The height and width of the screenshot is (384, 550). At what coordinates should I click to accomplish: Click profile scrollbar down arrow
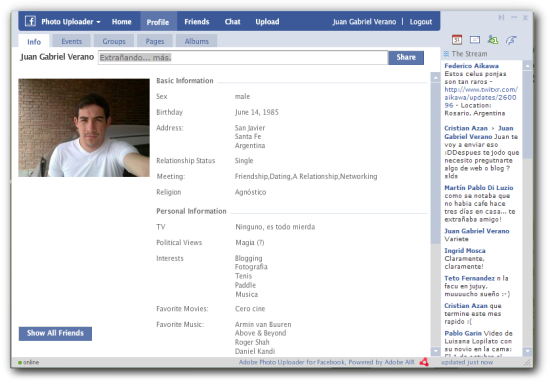click(435, 351)
